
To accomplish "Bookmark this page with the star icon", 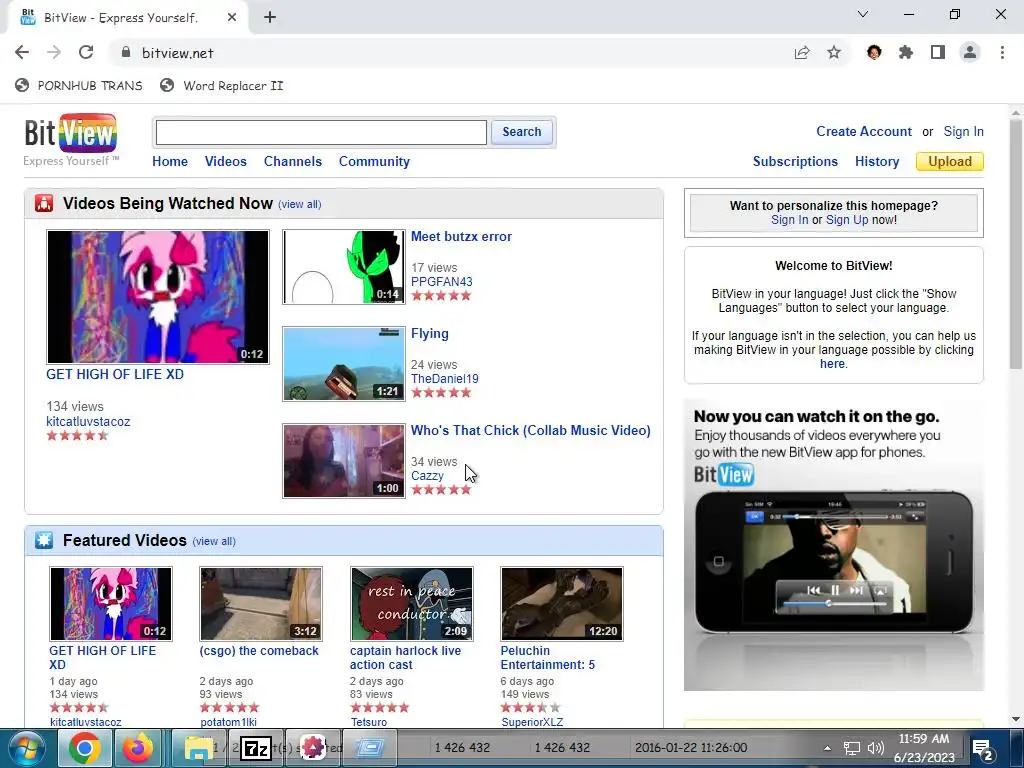I will [x=834, y=52].
